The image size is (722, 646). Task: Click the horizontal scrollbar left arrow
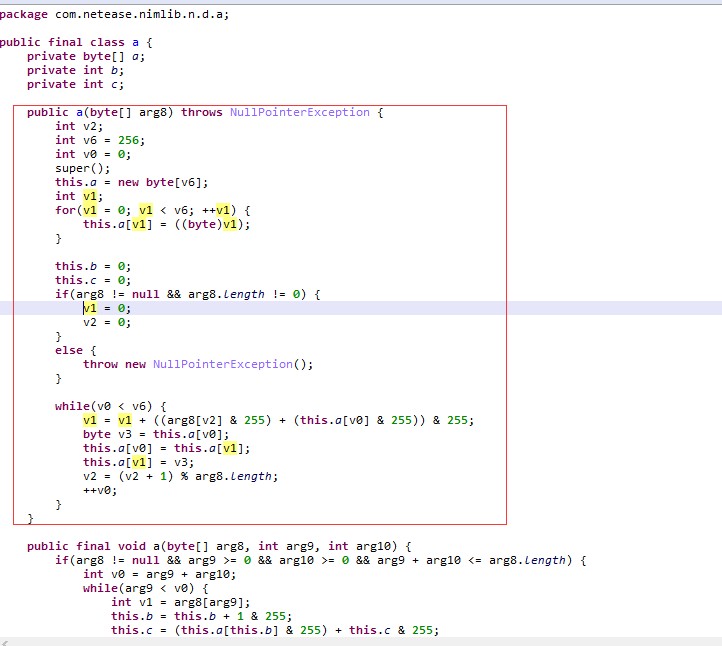pos(5,642)
